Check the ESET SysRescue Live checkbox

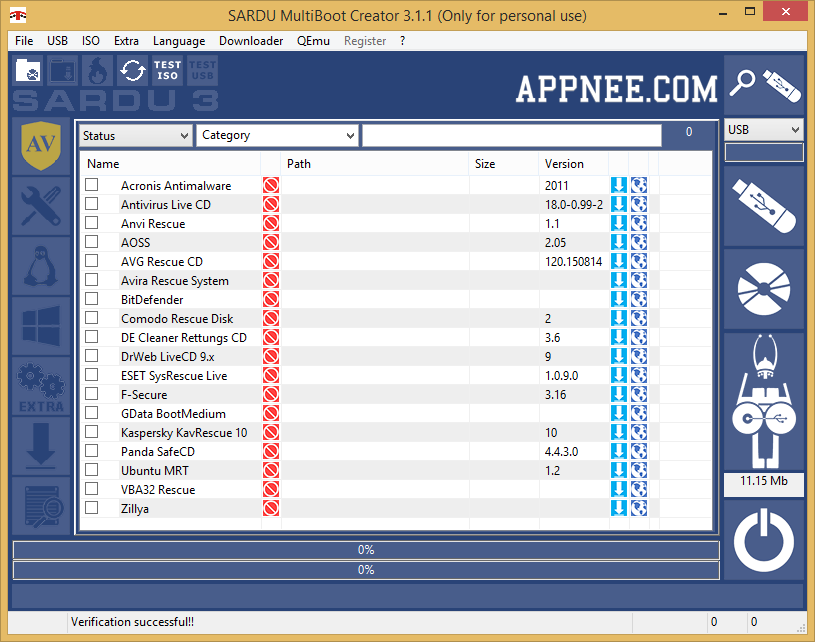(x=91, y=375)
